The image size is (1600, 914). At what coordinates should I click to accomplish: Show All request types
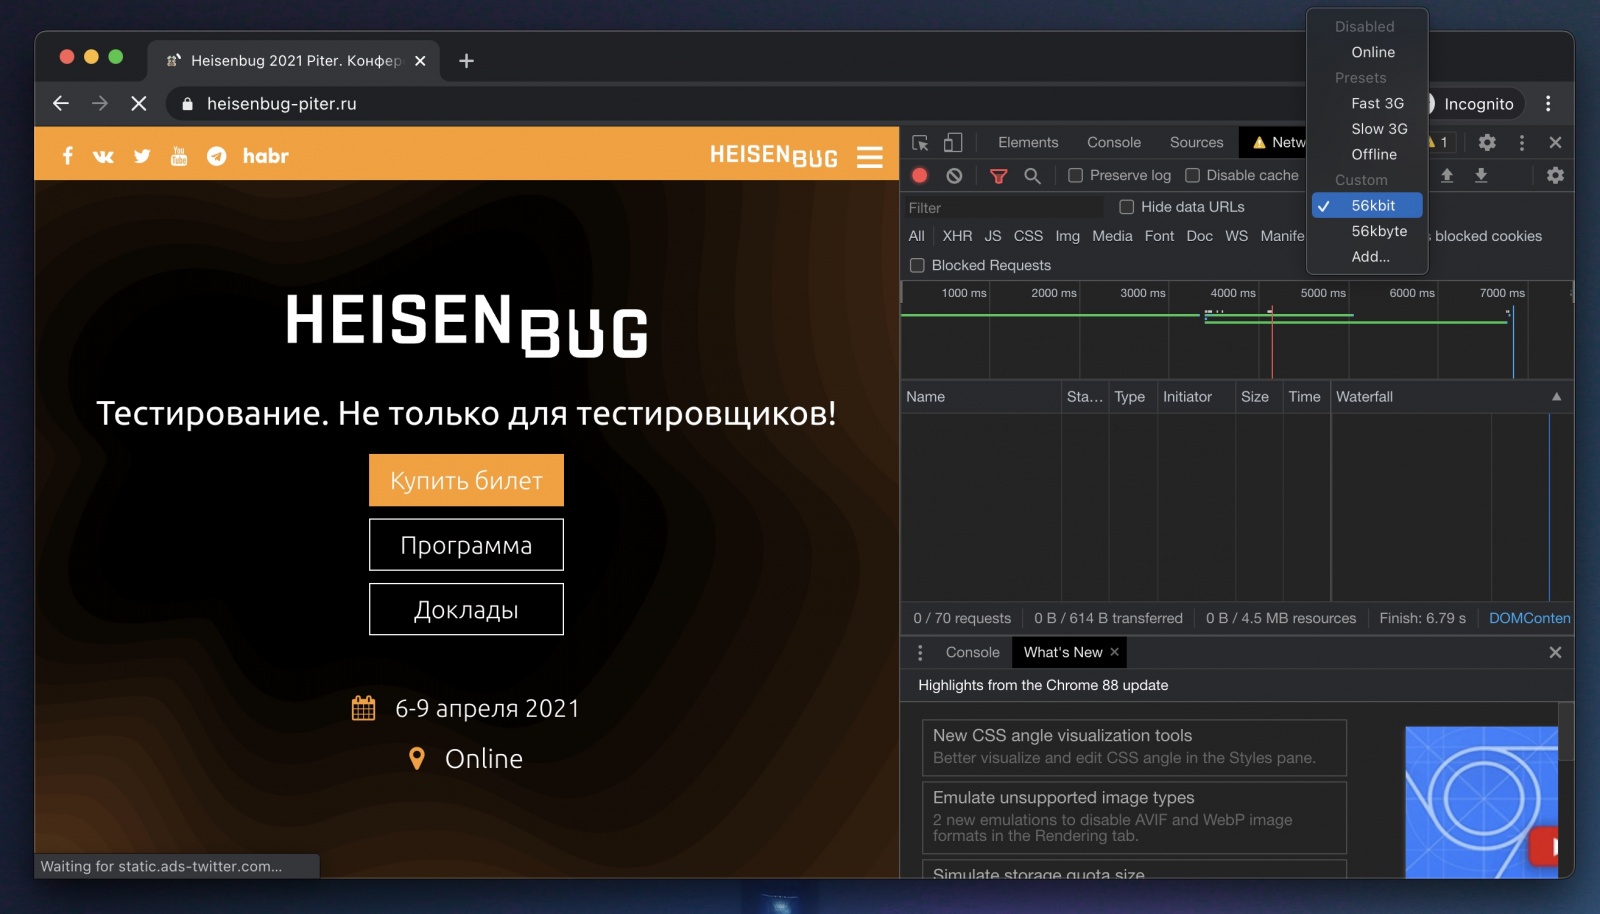917,236
